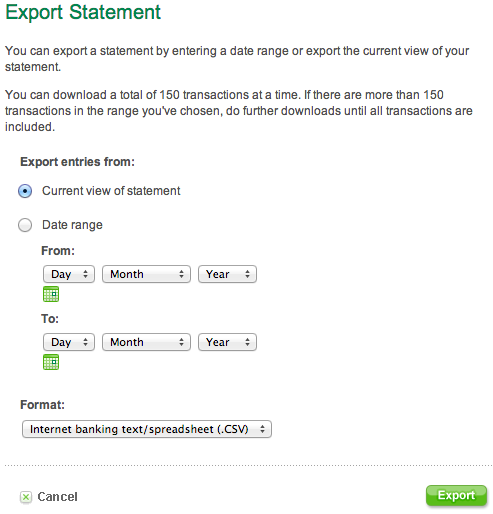Open the To Year dropdown
The height and width of the screenshot is (514, 493).
point(227,342)
